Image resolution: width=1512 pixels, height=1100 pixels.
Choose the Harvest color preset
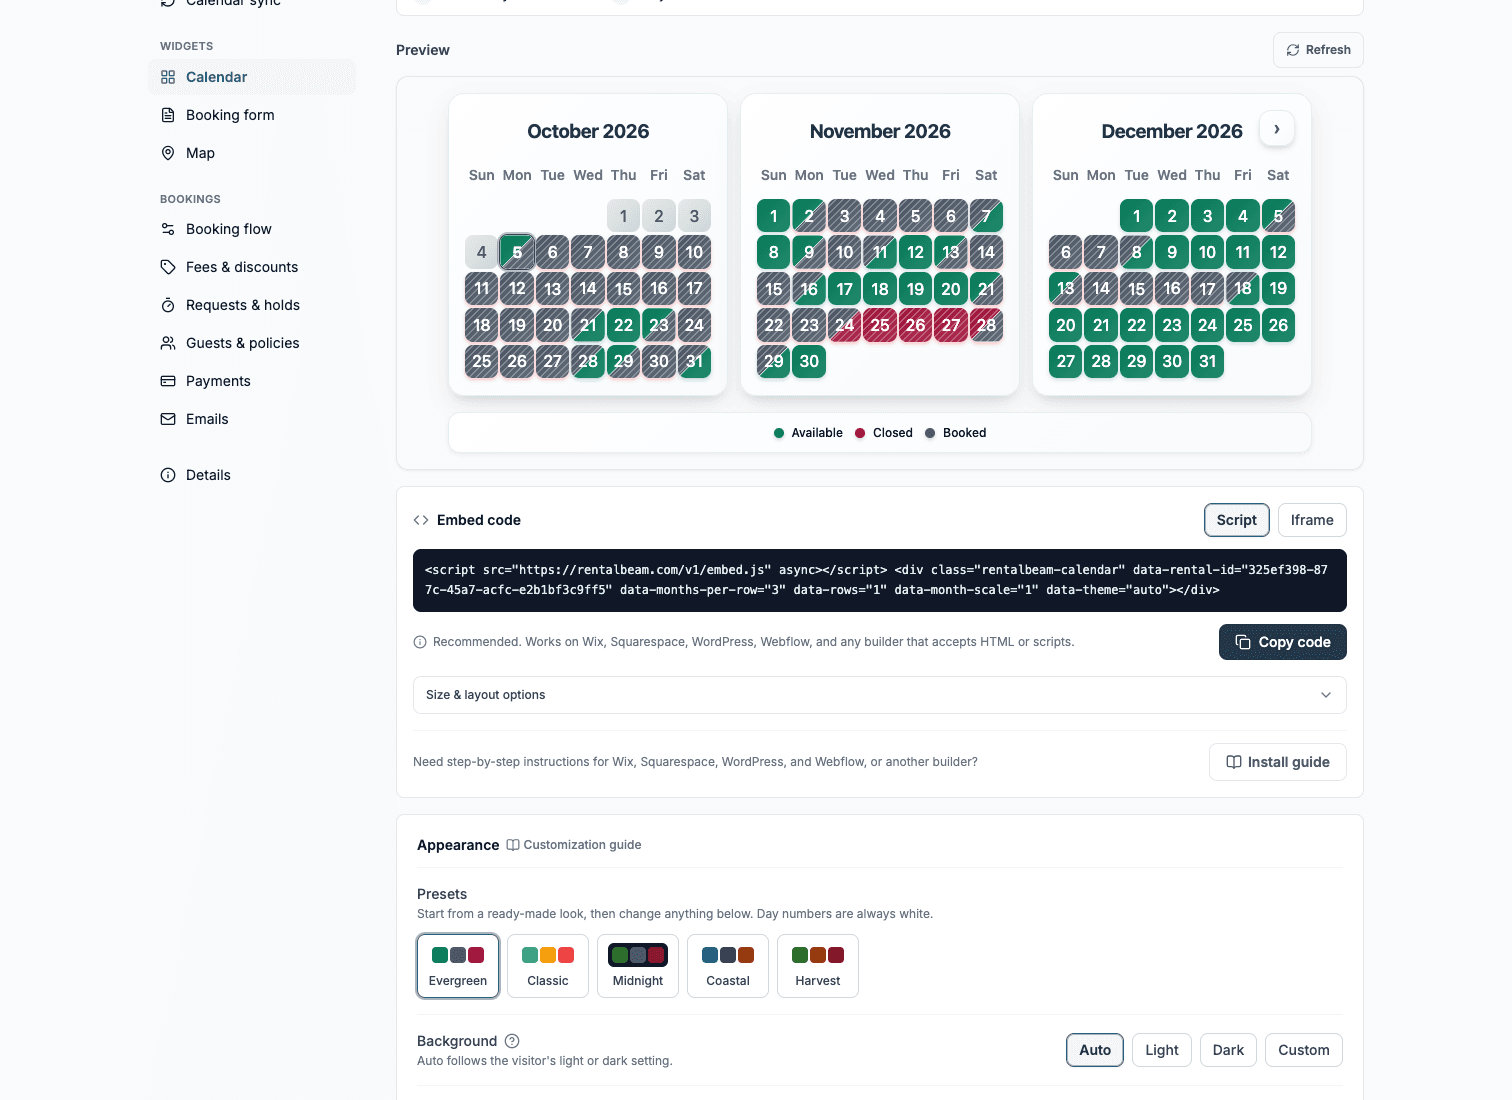coord(818,966)
